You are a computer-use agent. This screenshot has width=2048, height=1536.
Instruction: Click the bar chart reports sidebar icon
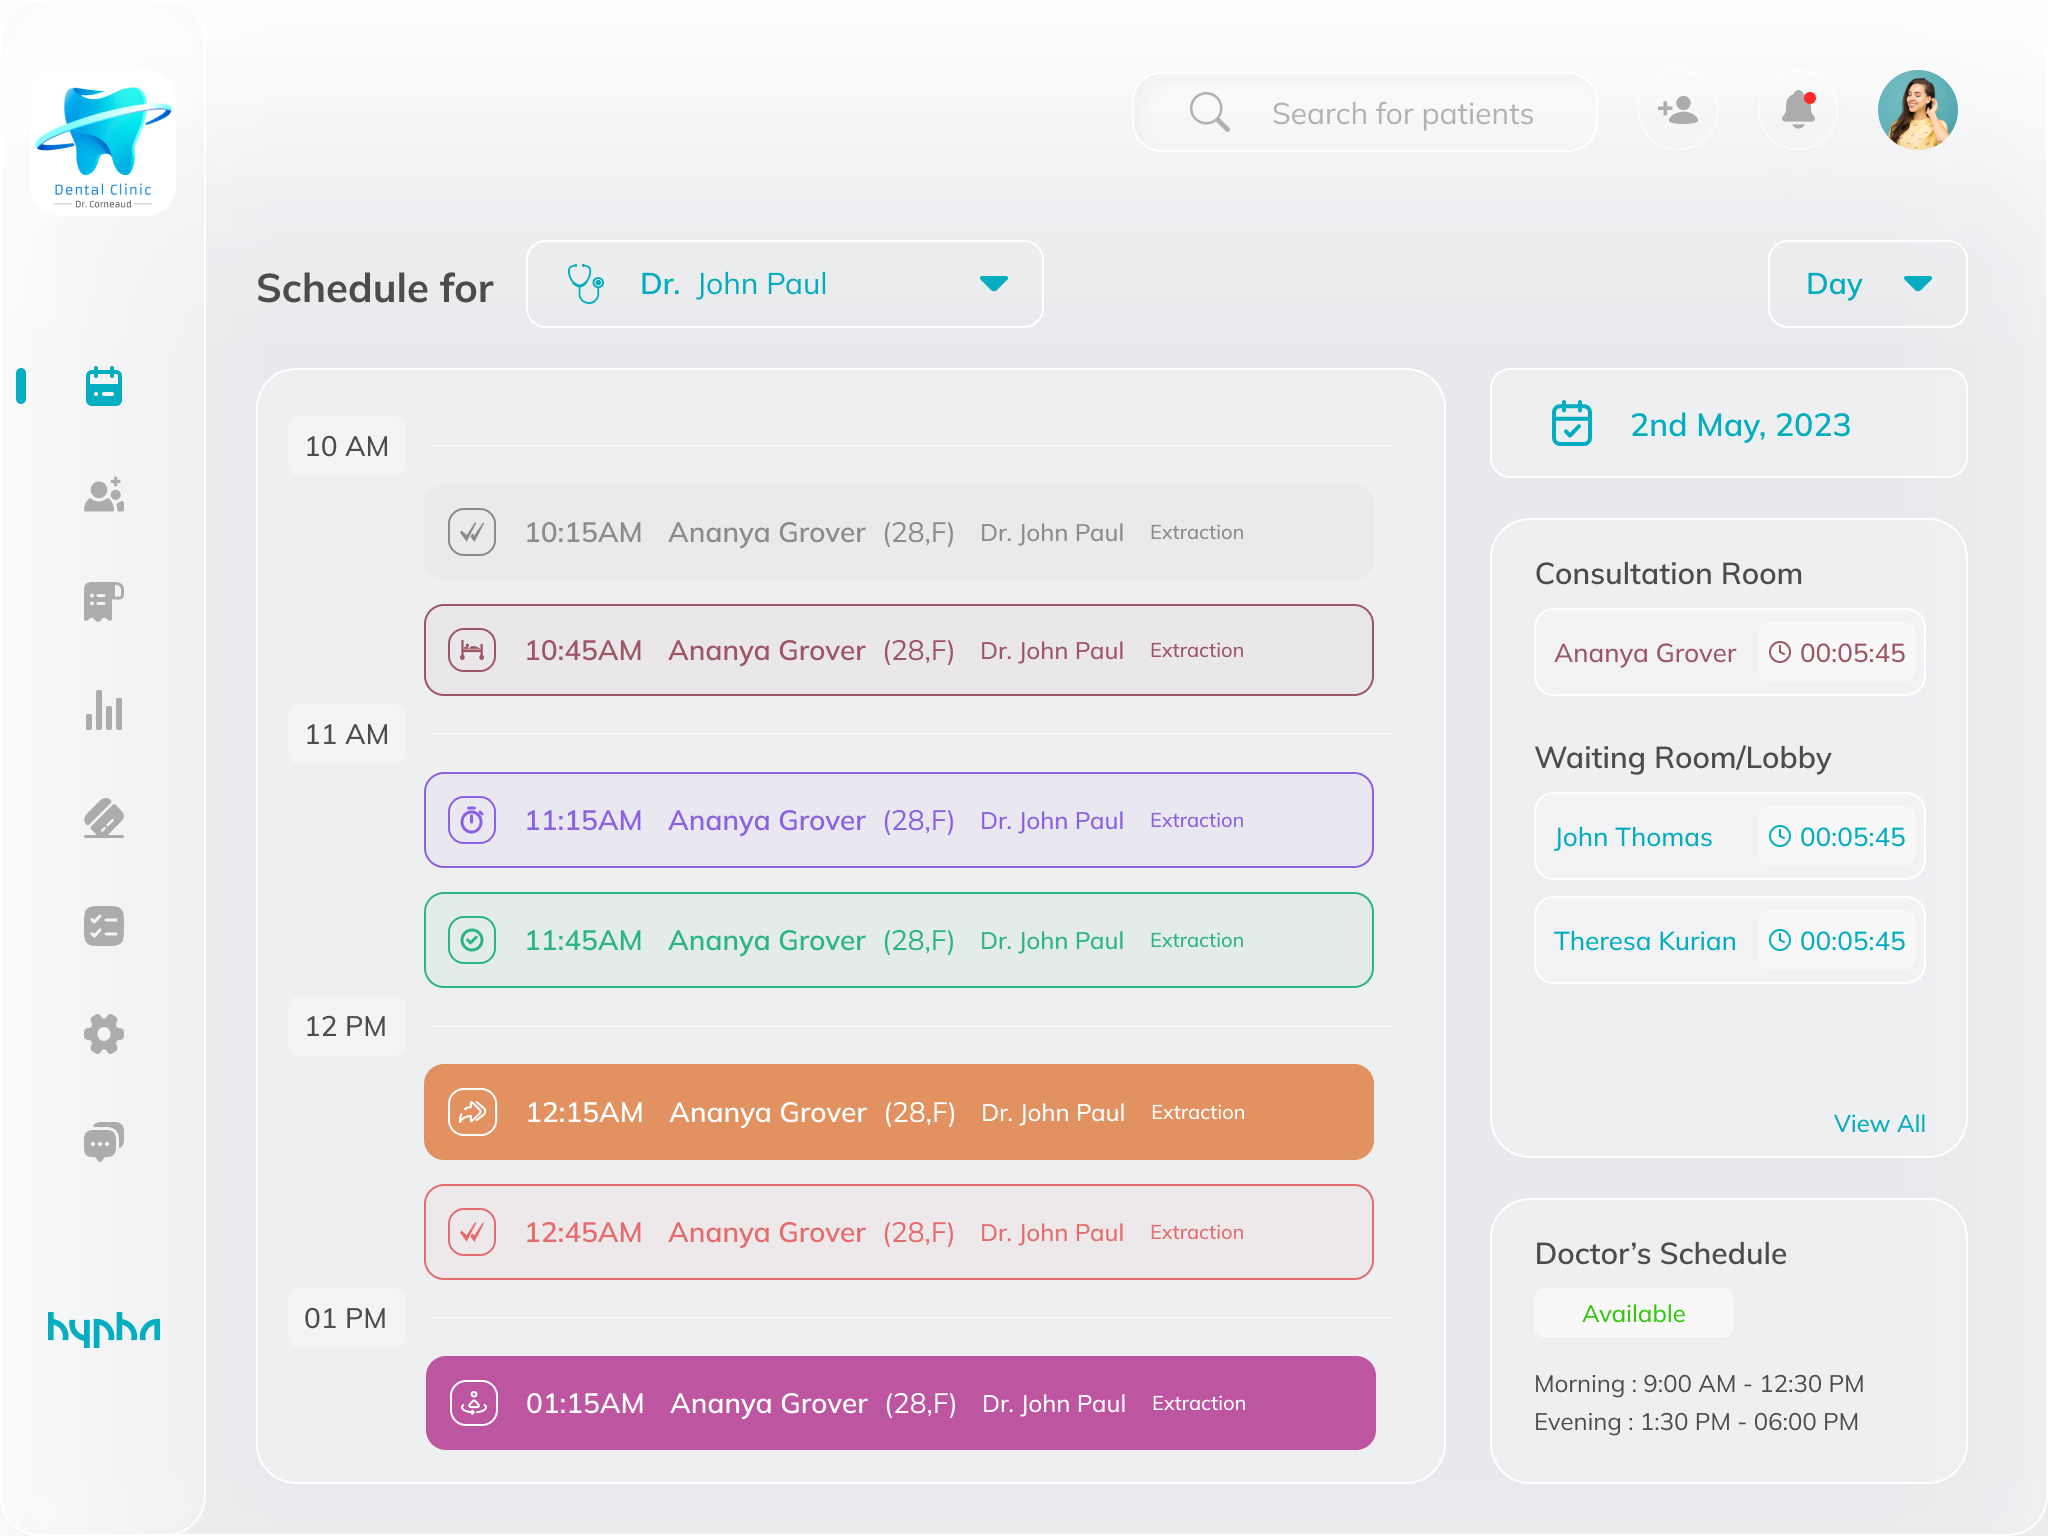tap(103, 711)
